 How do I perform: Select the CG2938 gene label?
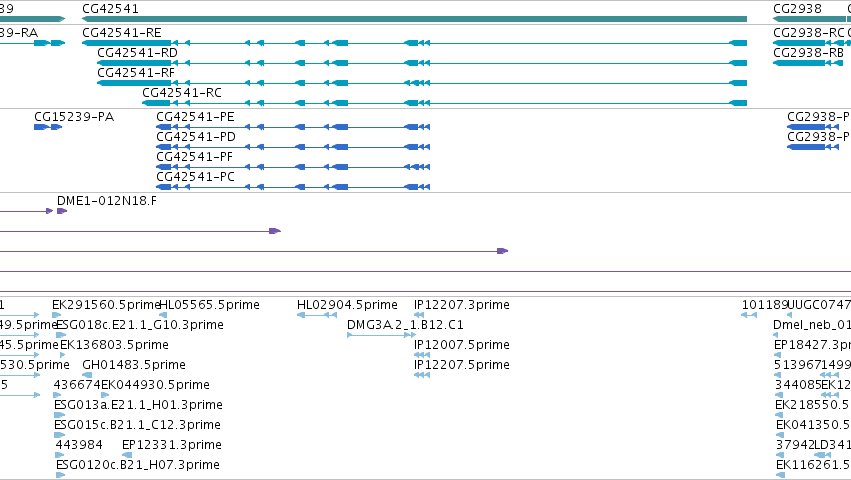[797, 9]
